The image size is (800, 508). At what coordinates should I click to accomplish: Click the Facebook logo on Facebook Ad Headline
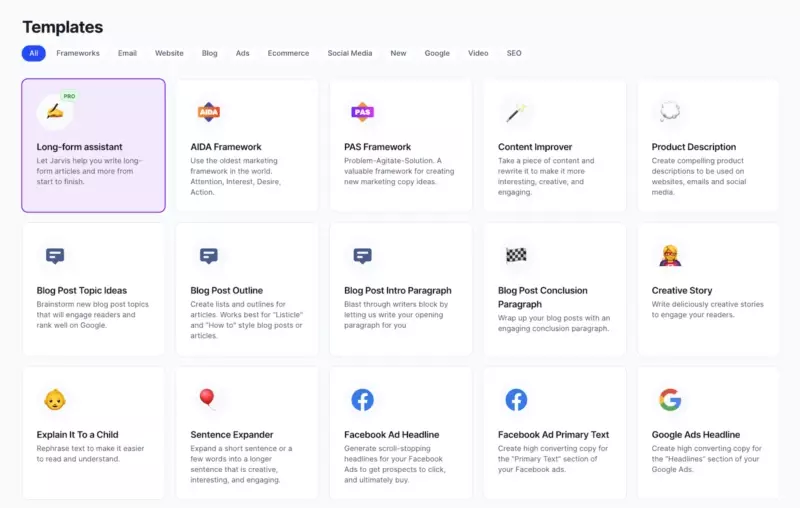tap(362, 400)
